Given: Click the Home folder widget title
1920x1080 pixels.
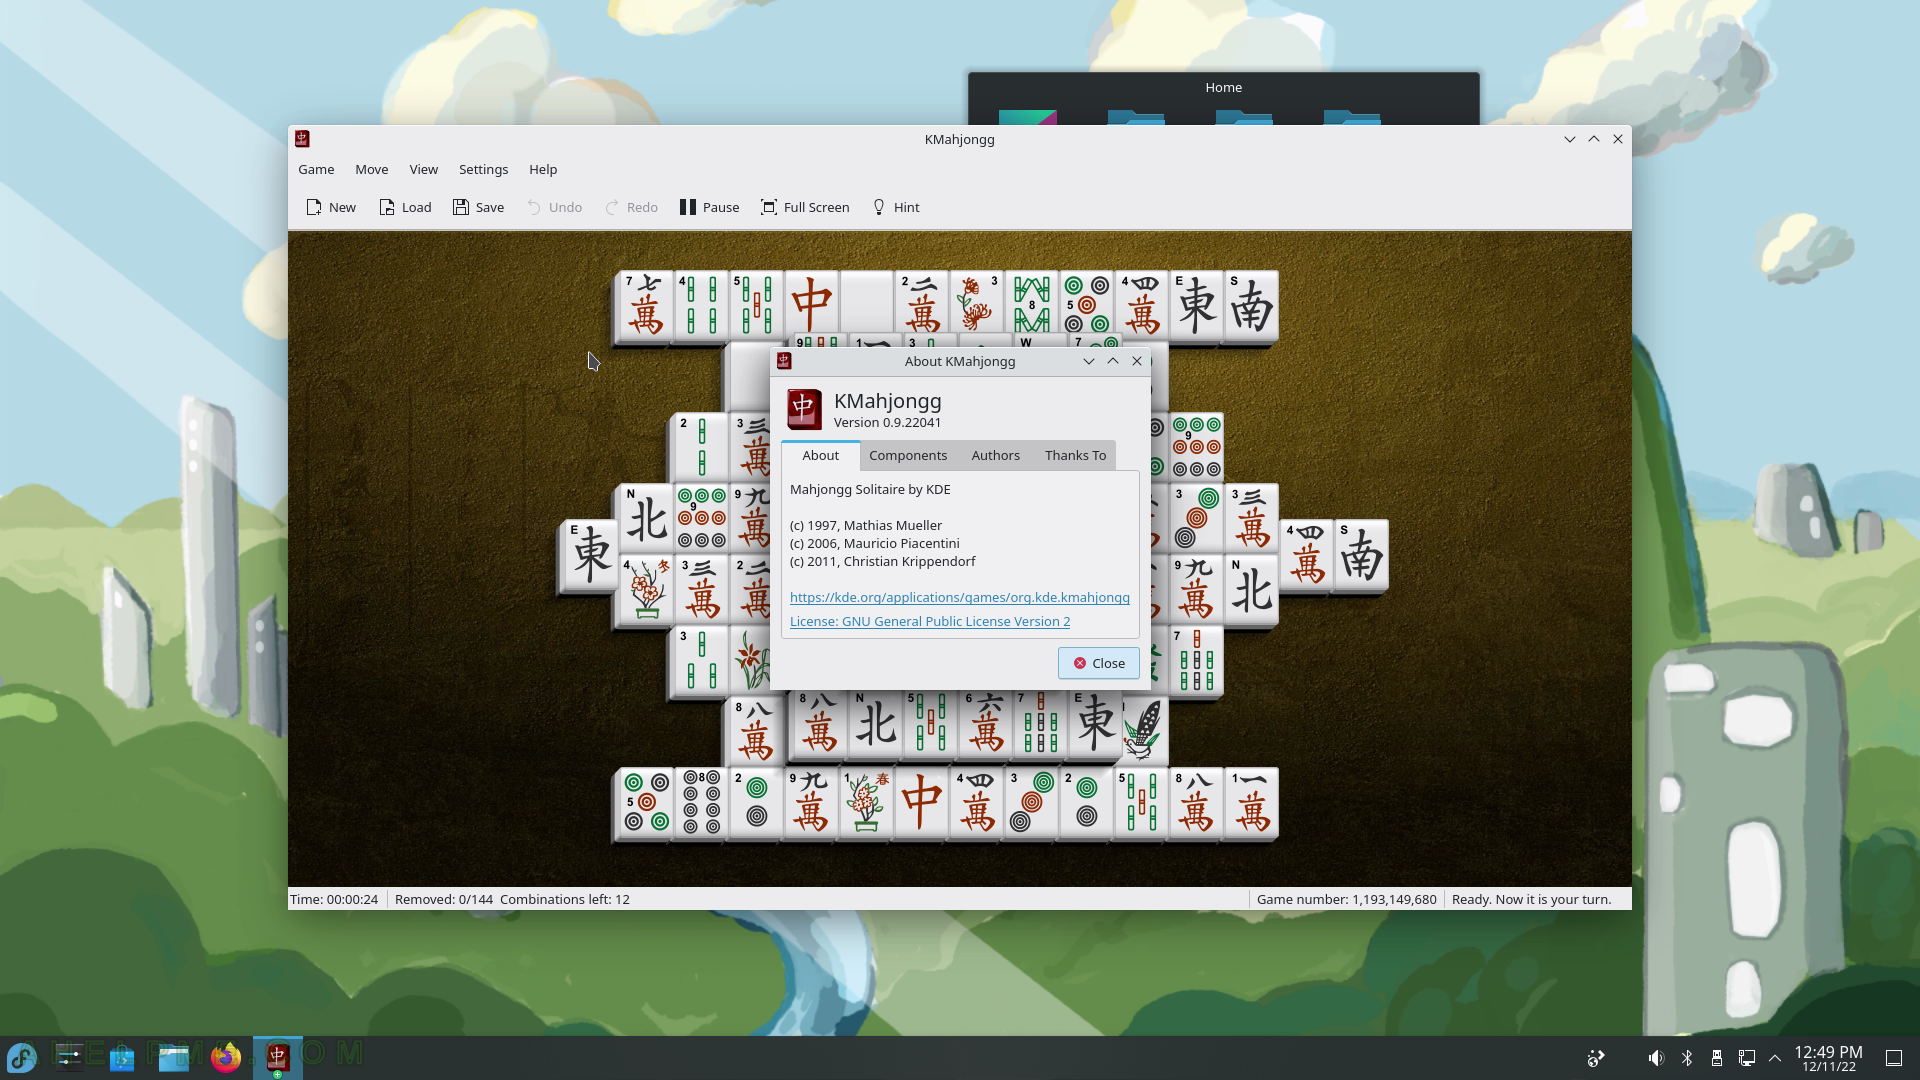Looking at the screenshot, I should tap(1223, 87).
